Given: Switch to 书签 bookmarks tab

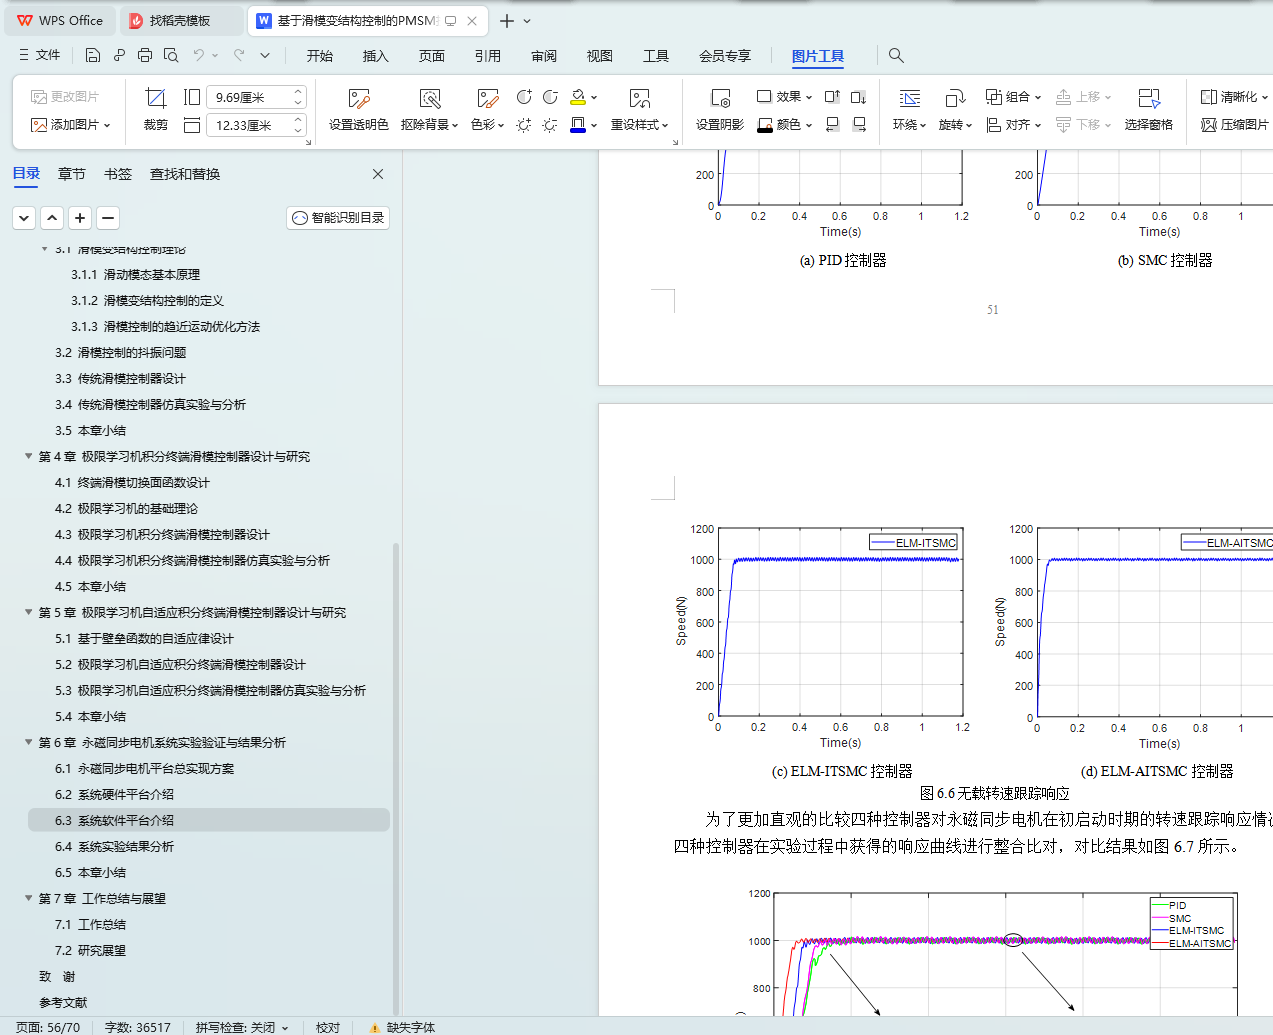Looking at the screenshot, I should point(118,174).
